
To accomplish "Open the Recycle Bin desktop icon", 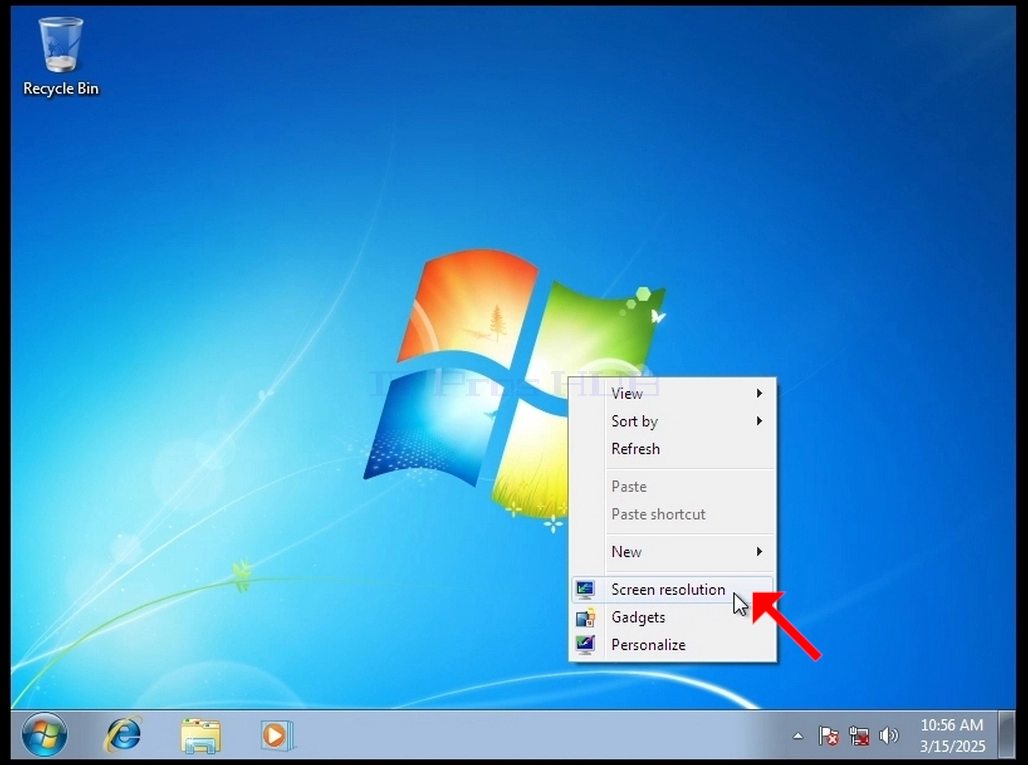I will tap(60, 56).
